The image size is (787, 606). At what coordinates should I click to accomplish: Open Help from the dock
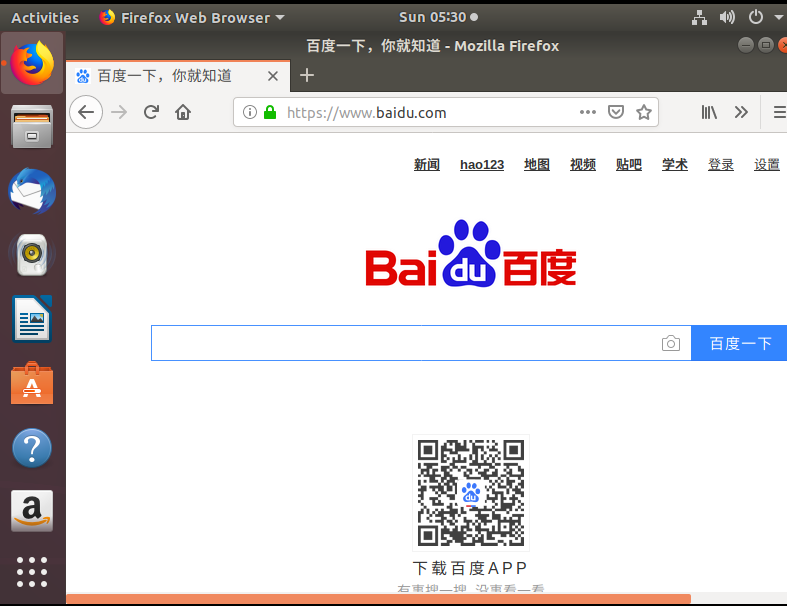pyautogui.click(x=32, y=448)
